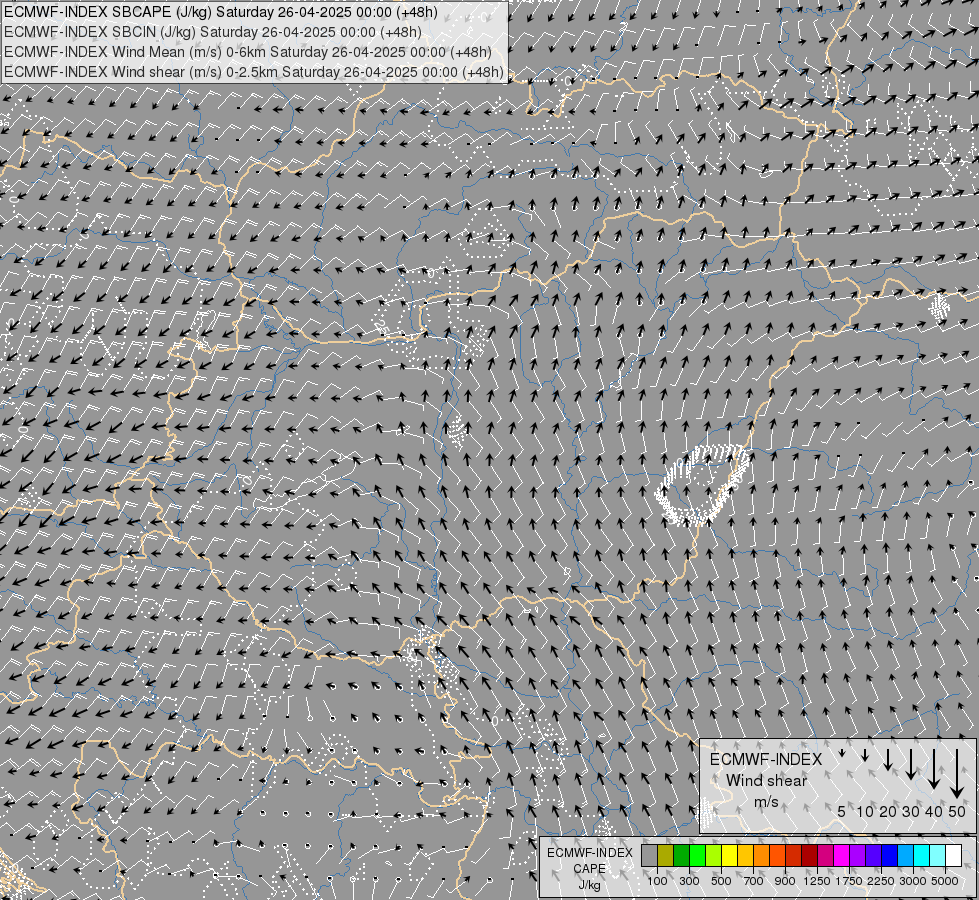Click the 'J/kg' unit label in CAPE legend
The height and width of the screenshot is (900, 979).
pyautogui.click(x=589, y=885)
